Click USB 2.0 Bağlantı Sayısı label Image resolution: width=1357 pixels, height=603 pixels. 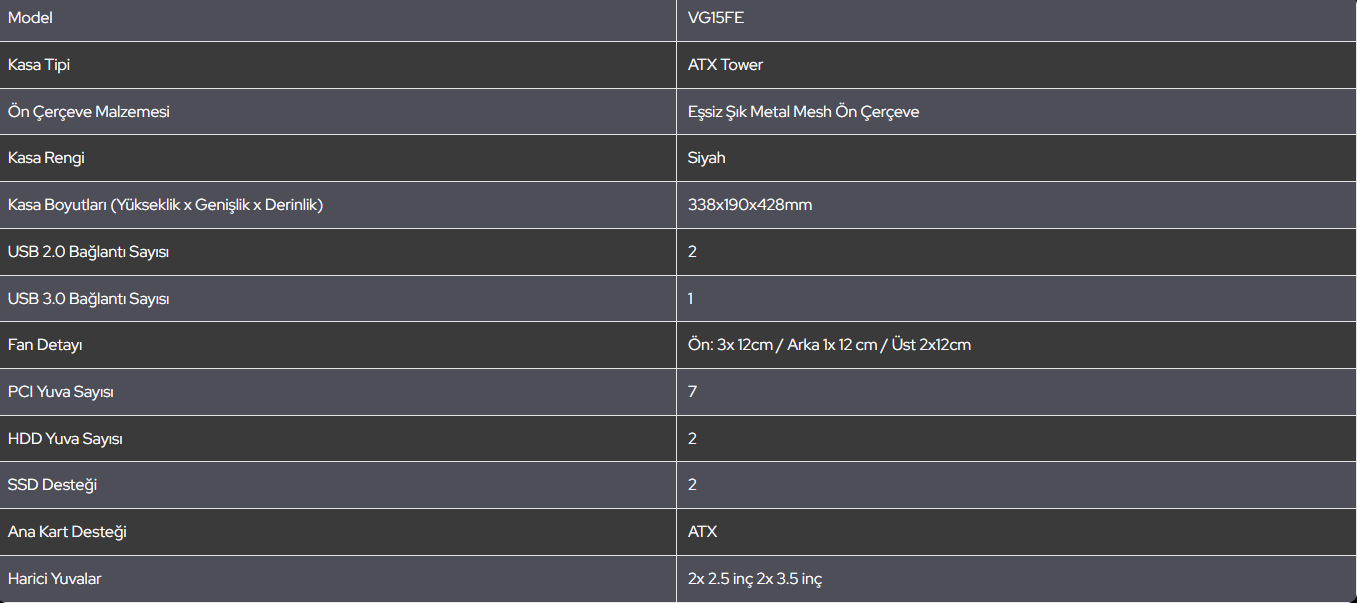coord(88,252)
